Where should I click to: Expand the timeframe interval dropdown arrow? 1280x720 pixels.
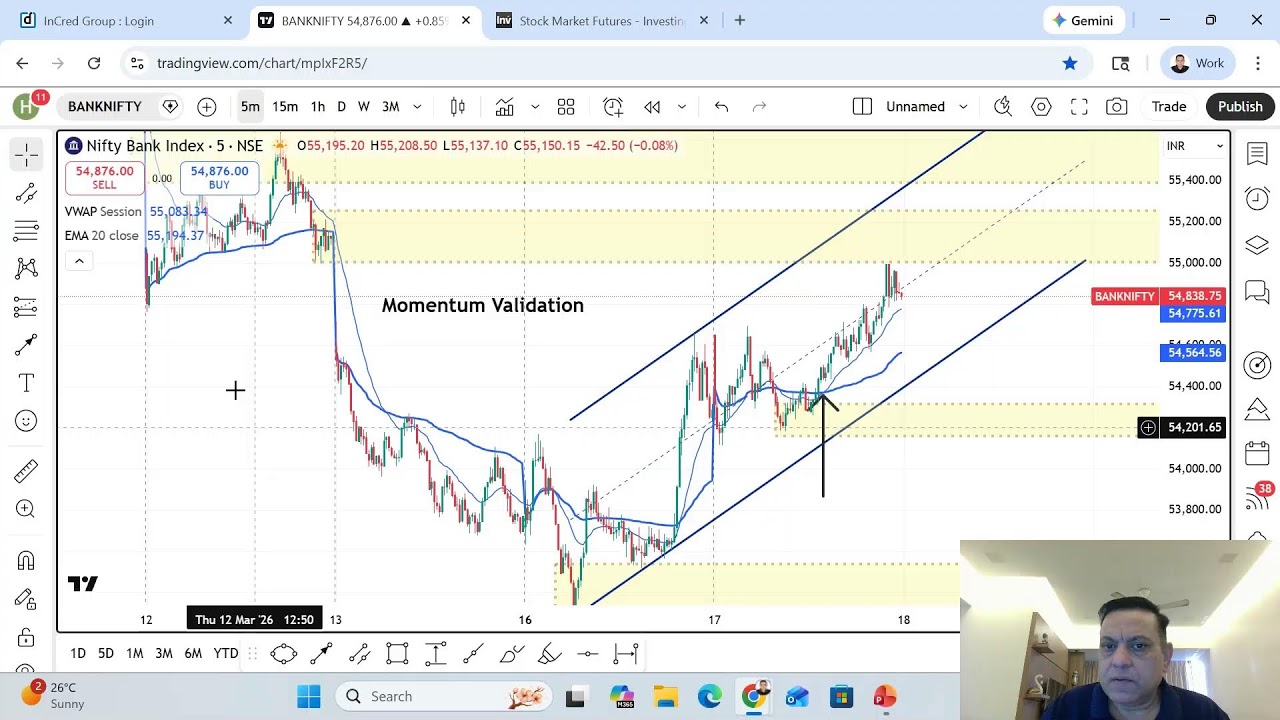pyautogui.click(x=417, y=107)
